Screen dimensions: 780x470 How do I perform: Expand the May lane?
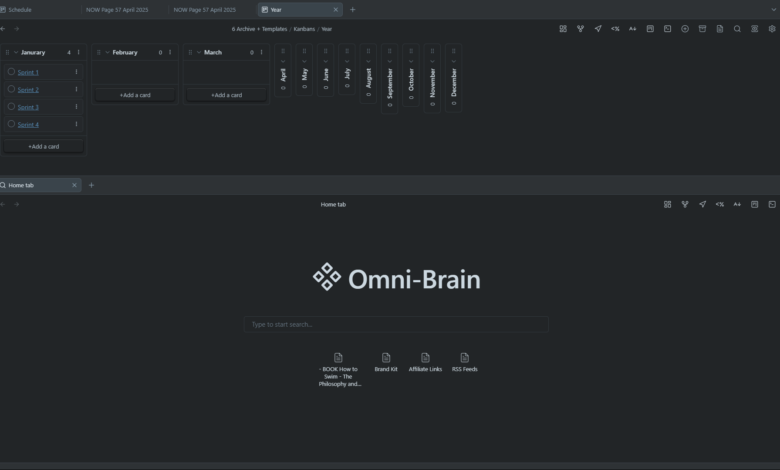click(304, 62)
